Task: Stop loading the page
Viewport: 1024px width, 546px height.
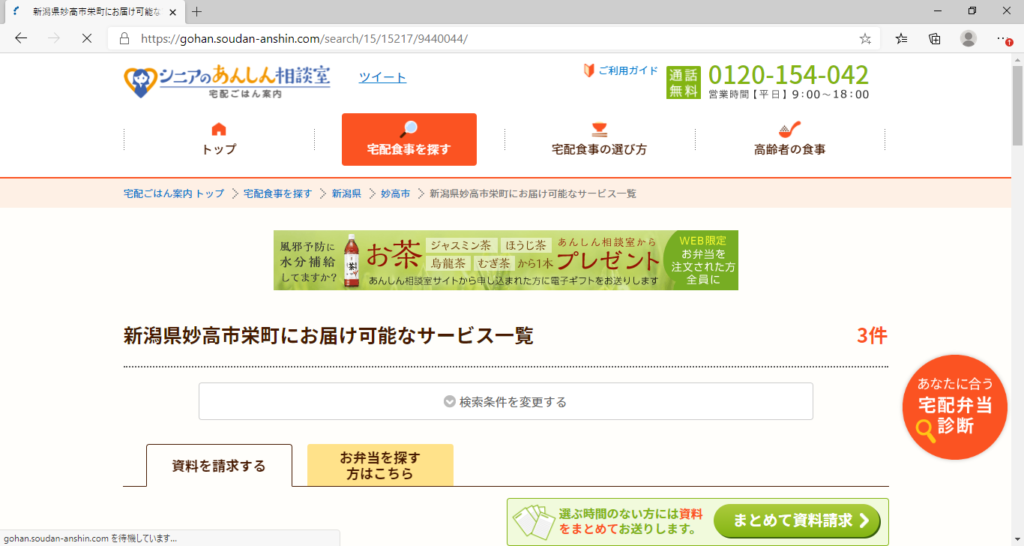Action: coord(86,39)
